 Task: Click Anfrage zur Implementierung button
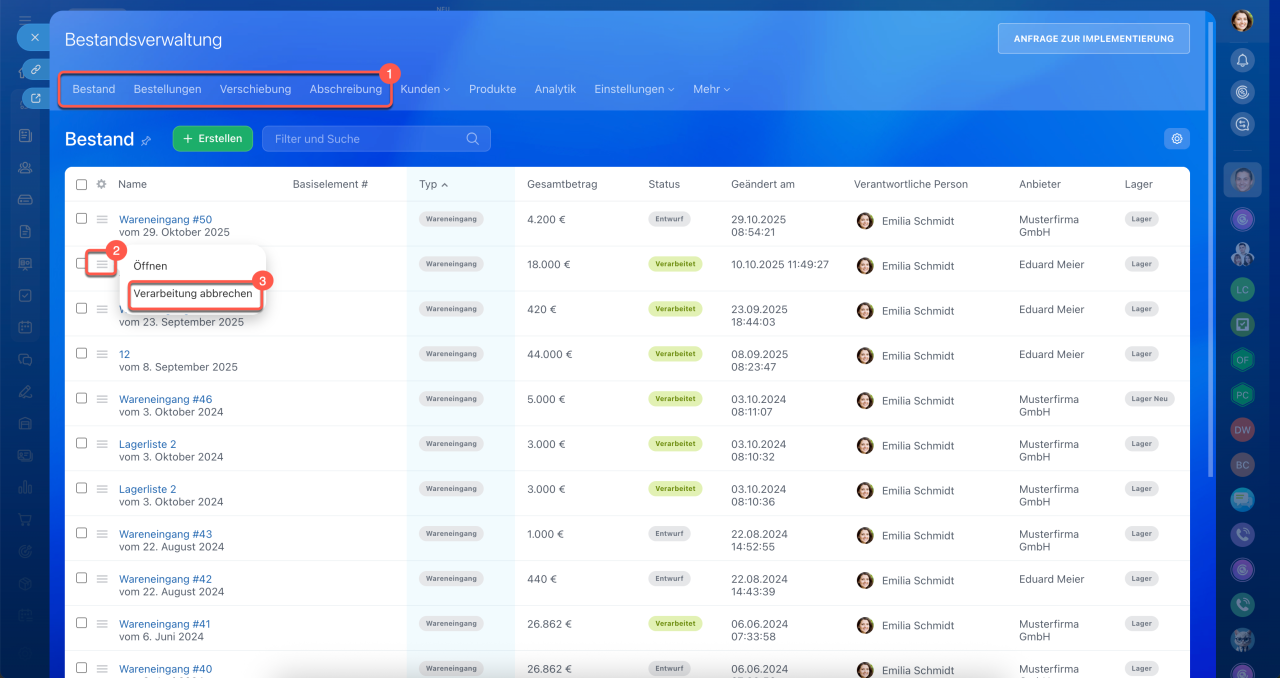click(1093, 38)
